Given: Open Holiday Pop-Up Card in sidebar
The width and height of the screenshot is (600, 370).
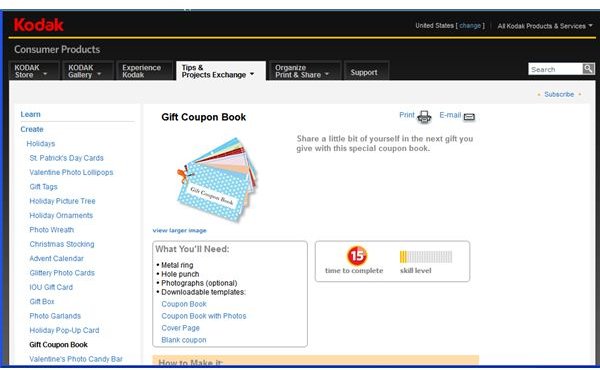Looking at the screenshot, I should point(64,330).
